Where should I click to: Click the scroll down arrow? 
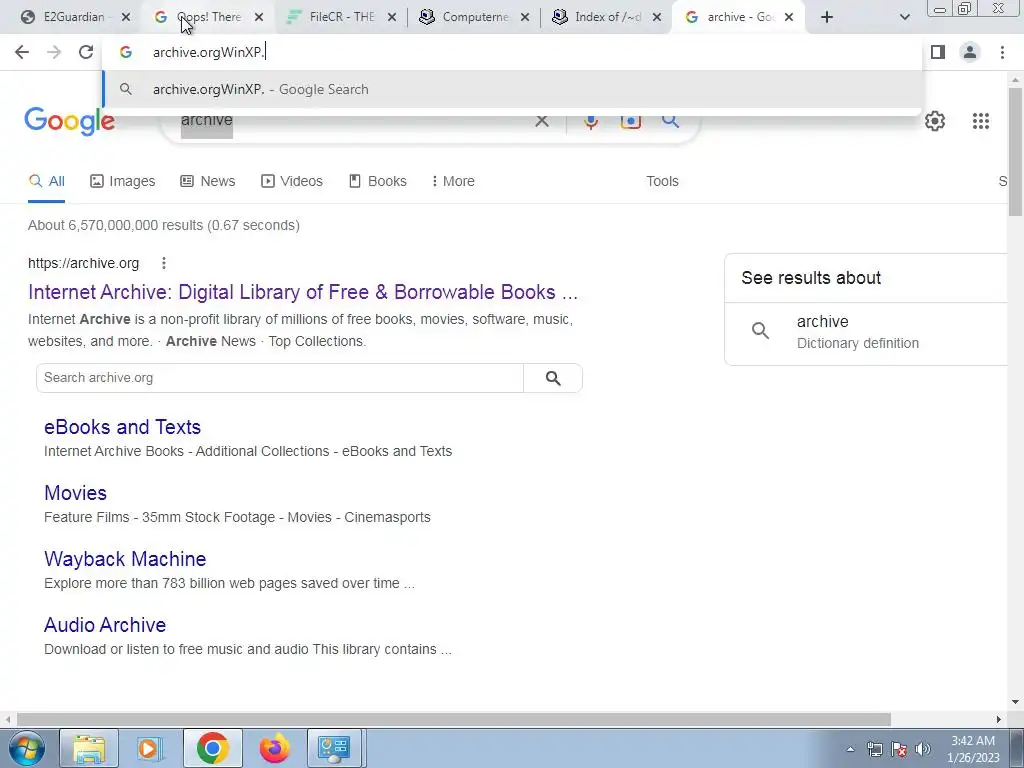(x=1015, y=702)
